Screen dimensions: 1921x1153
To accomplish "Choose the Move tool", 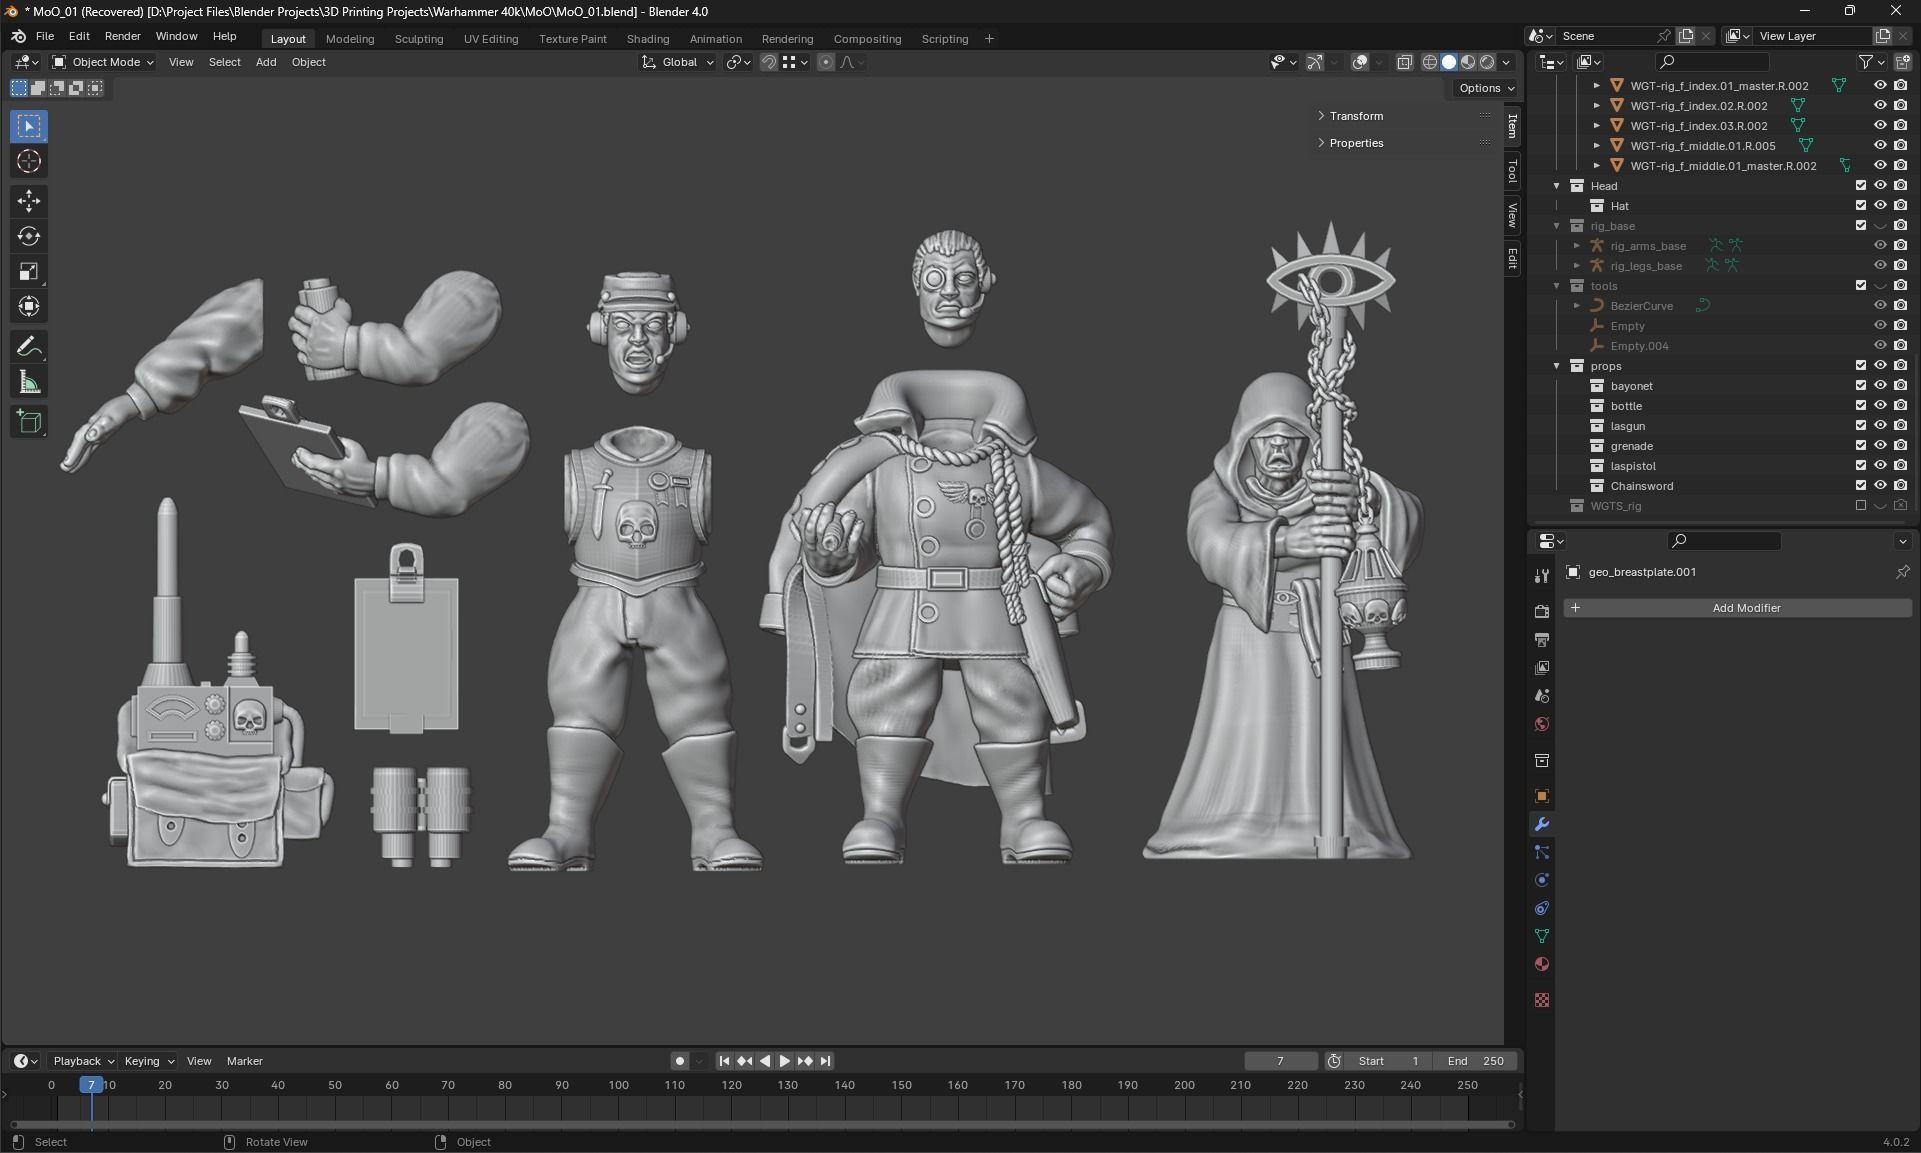I will click(29, 201).
